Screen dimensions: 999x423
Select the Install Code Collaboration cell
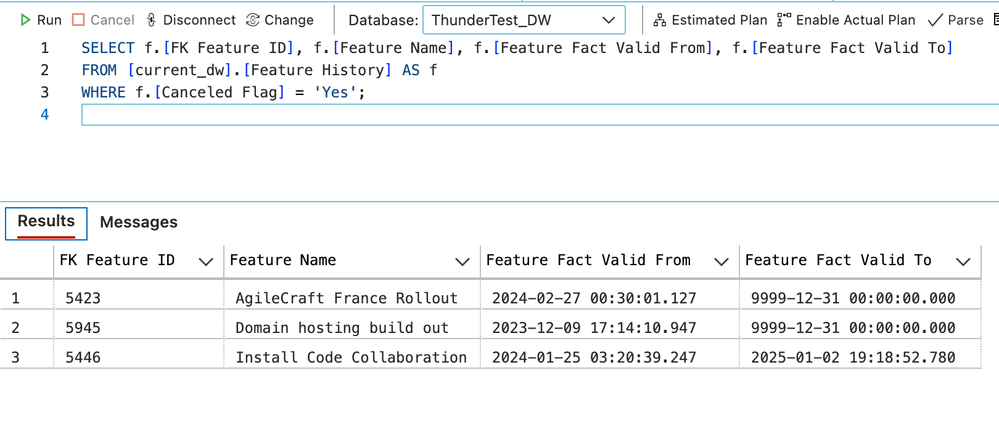click(352, 357)
